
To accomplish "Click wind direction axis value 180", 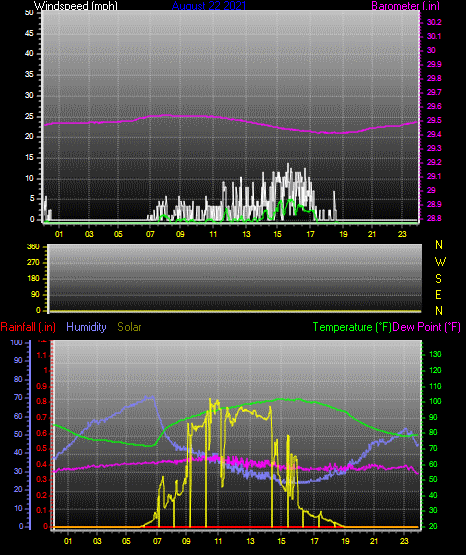I will click(x=33, y=279).
